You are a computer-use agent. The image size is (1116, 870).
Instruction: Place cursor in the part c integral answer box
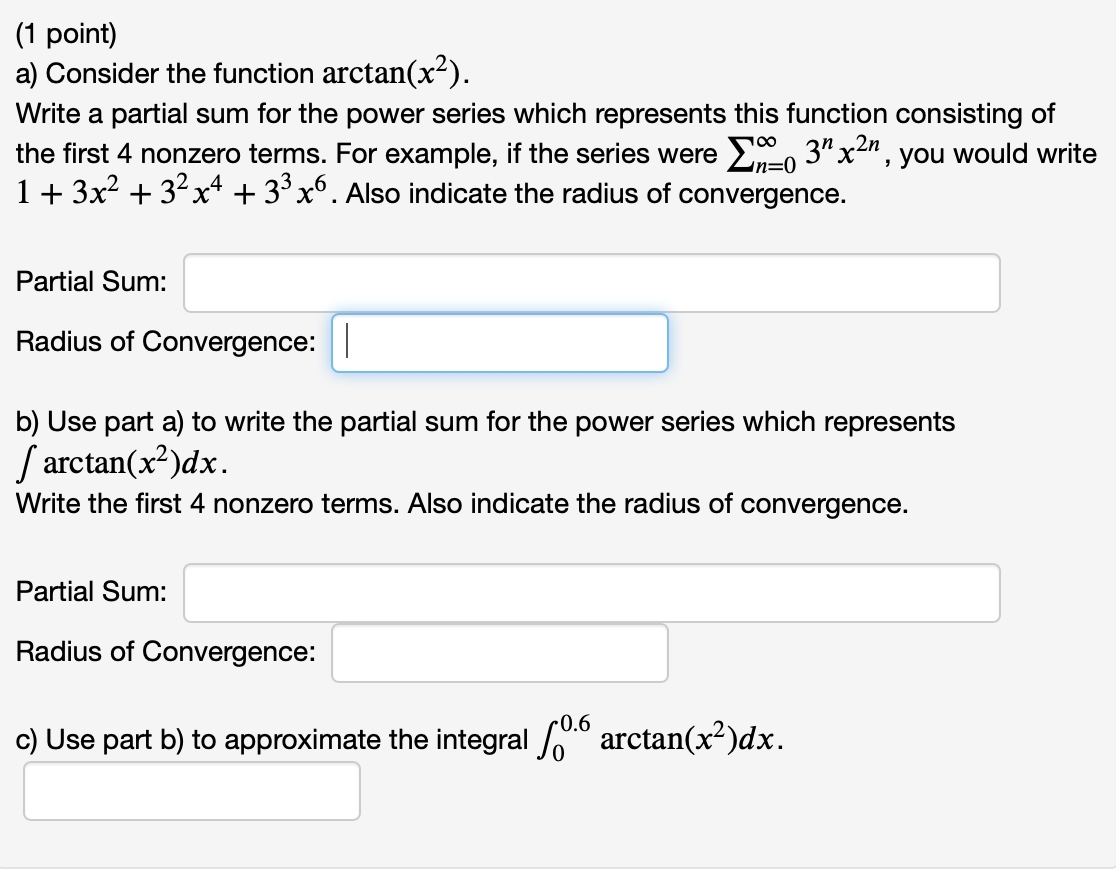click(x=192, y=791)
